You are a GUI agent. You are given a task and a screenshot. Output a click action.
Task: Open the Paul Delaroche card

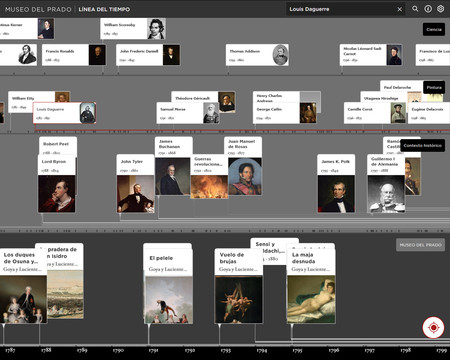(x=402, y=86)
